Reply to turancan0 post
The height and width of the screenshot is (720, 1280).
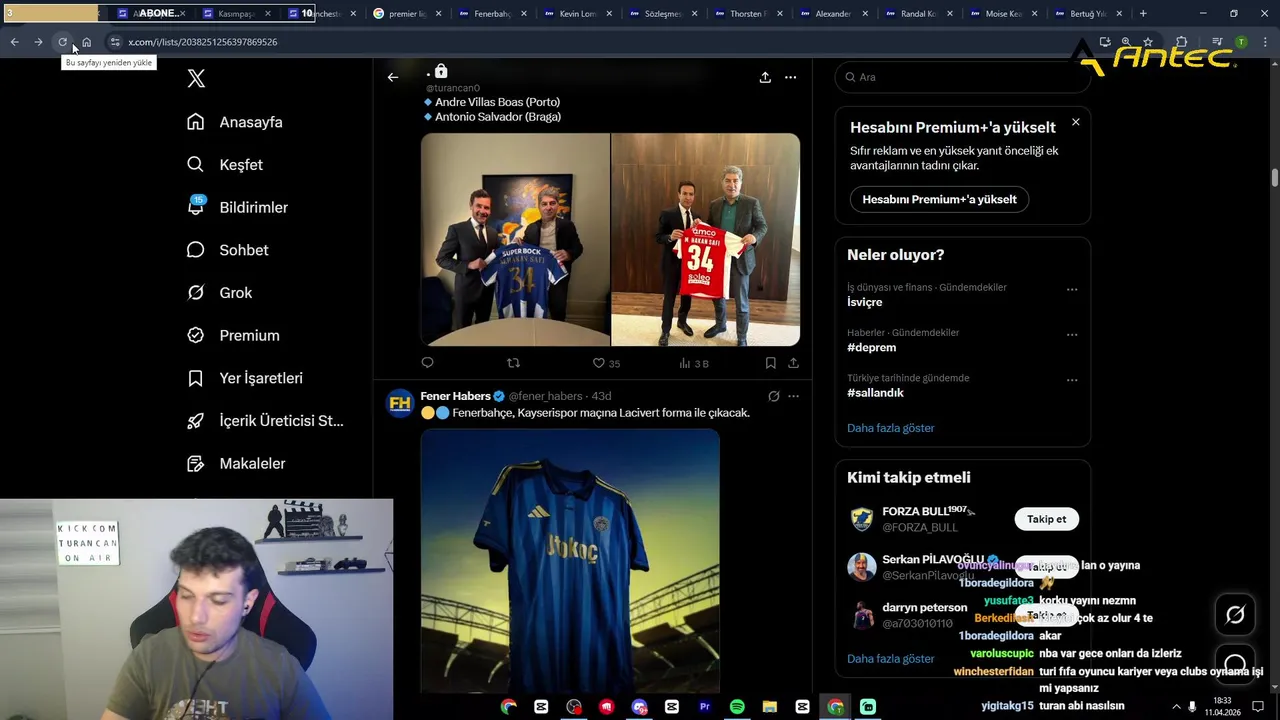[x=427, y=363]
